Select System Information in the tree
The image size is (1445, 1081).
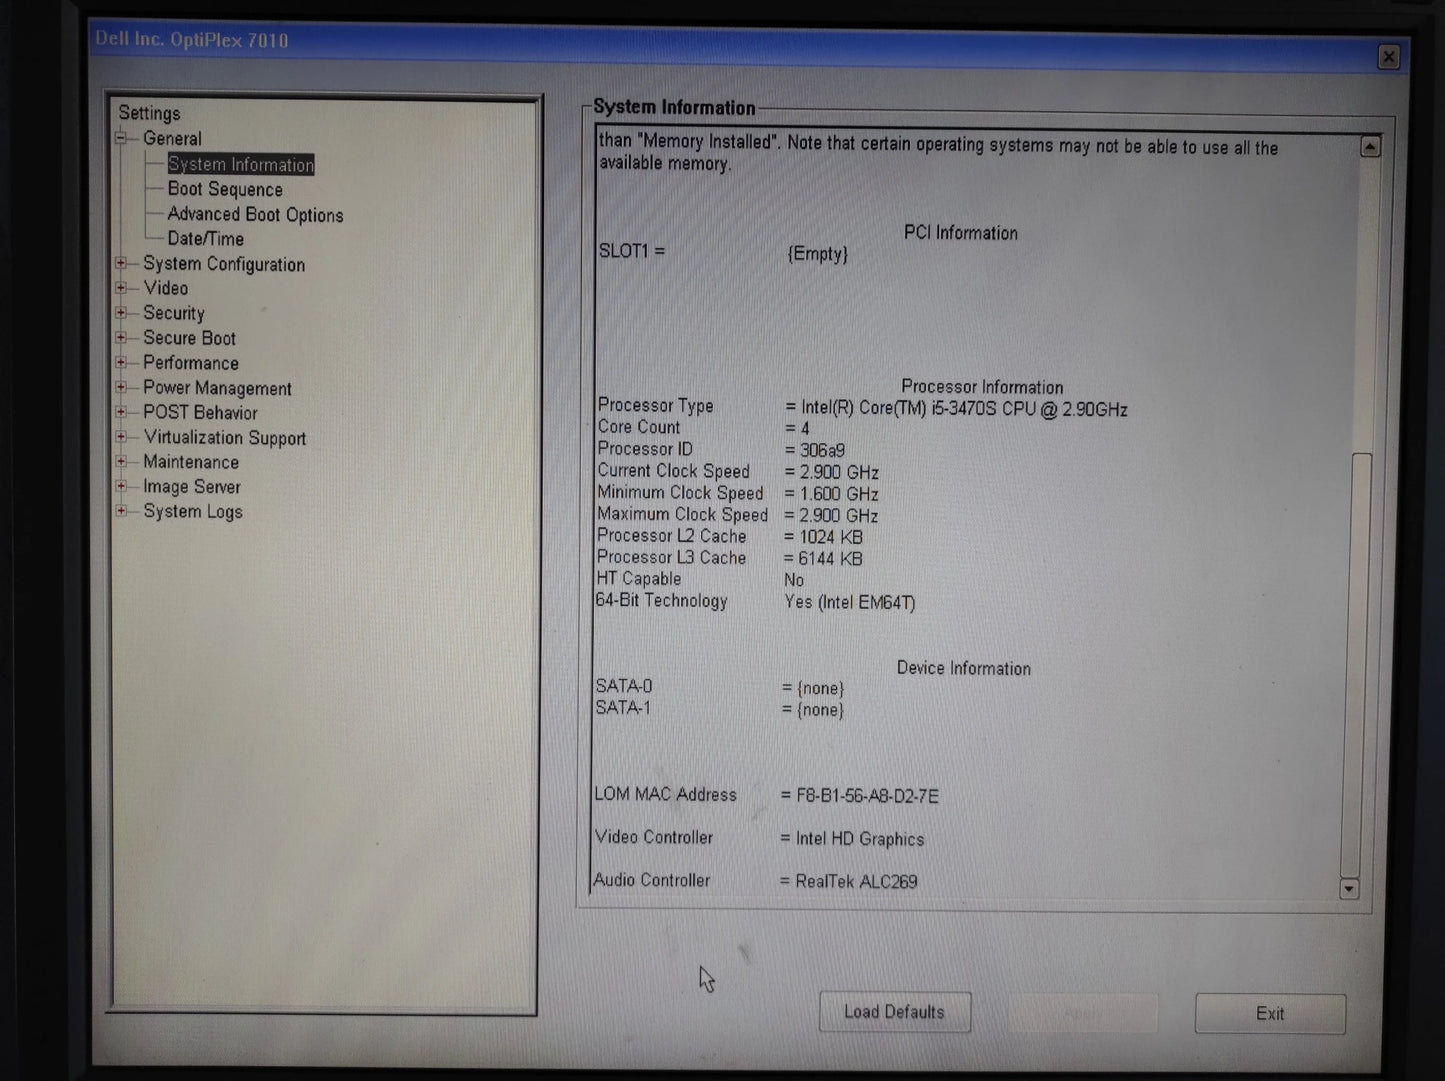tap(241, 164)
